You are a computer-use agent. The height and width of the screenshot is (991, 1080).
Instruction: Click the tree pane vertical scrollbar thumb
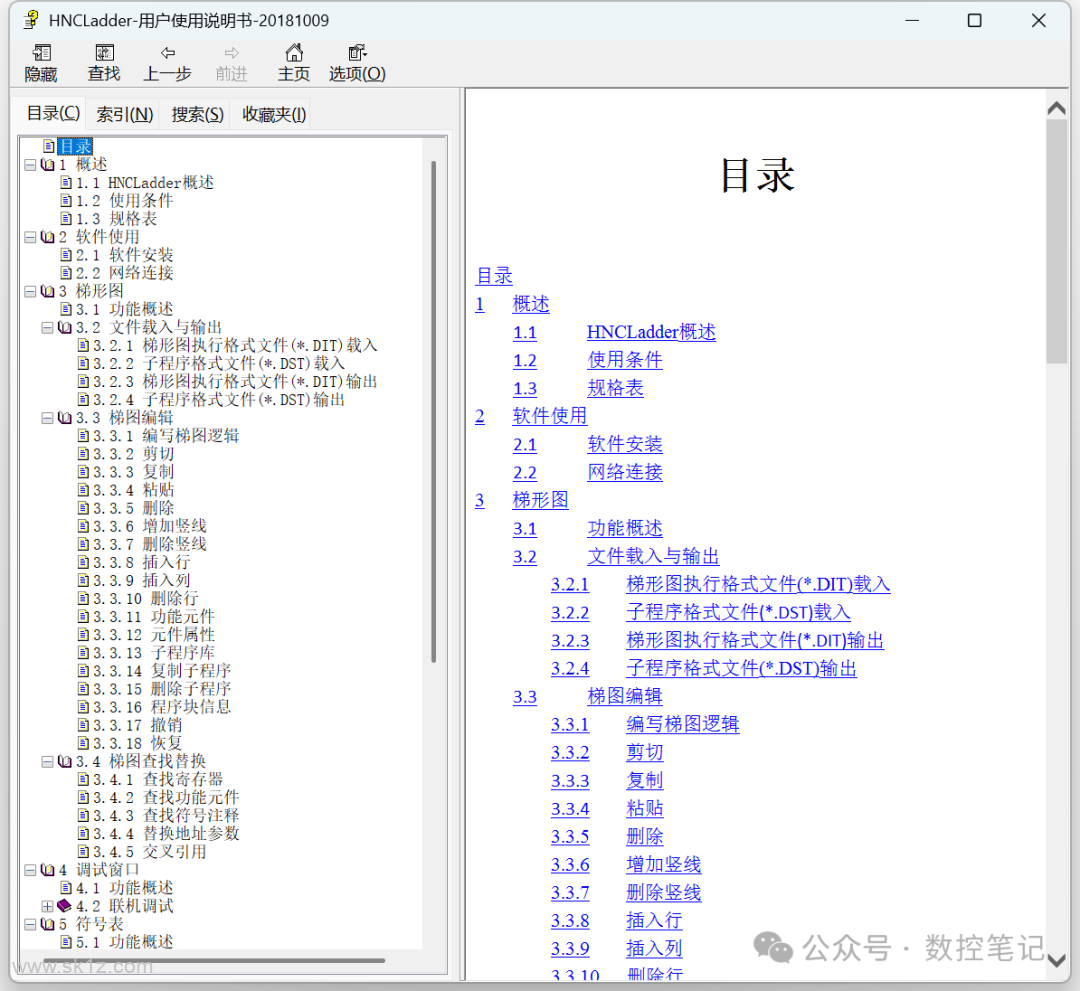point(434,411)
